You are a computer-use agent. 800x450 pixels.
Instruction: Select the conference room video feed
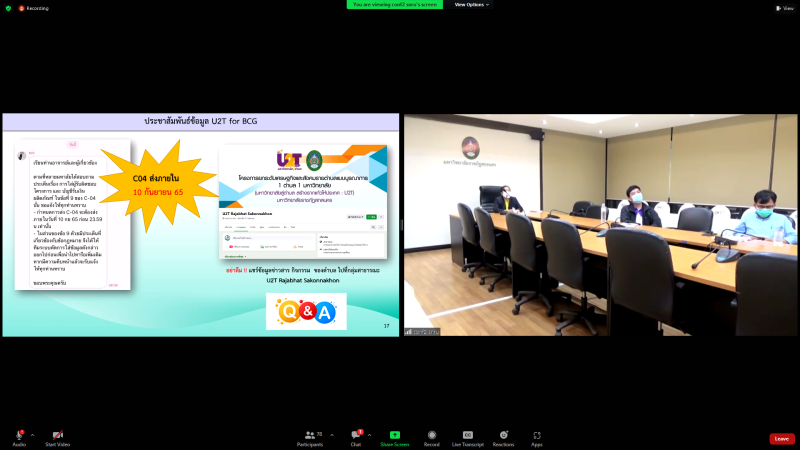(600, 225)
